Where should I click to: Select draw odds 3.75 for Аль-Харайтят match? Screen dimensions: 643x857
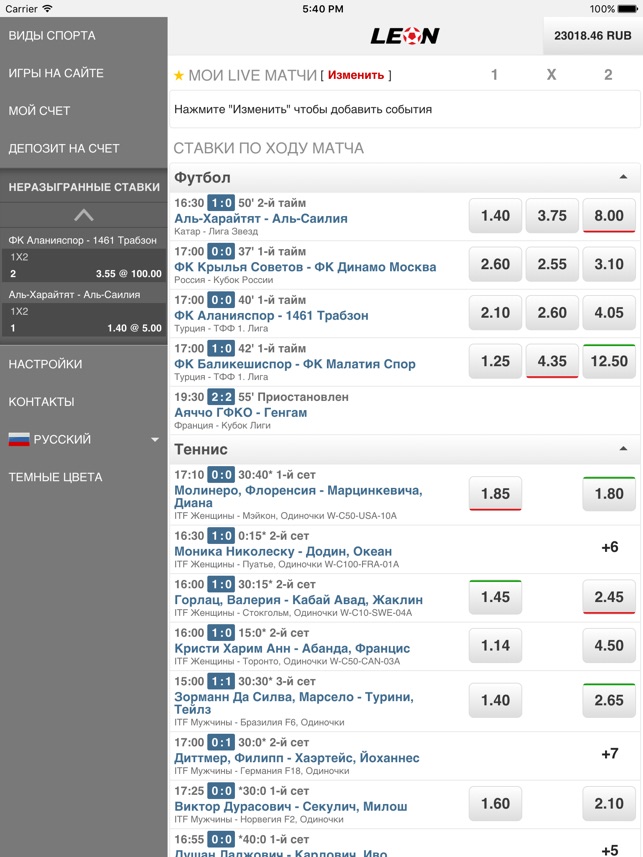pos(552,216)
